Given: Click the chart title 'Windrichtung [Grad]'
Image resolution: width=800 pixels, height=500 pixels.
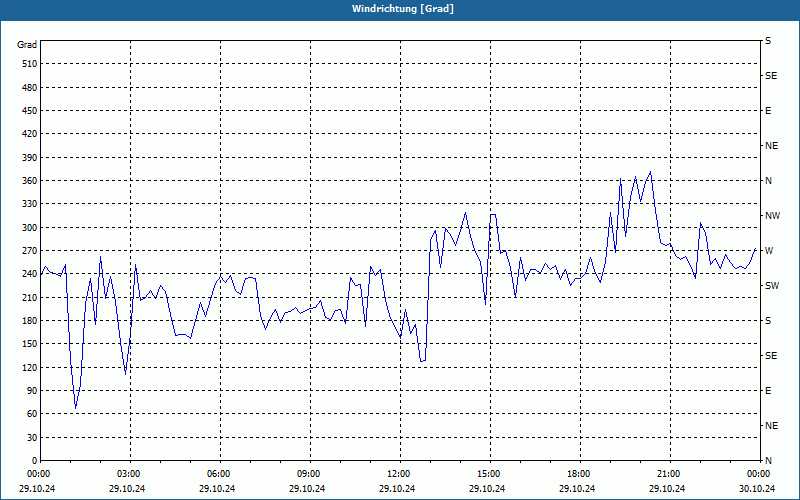Looking at the screenshot, I should point(403,9).
